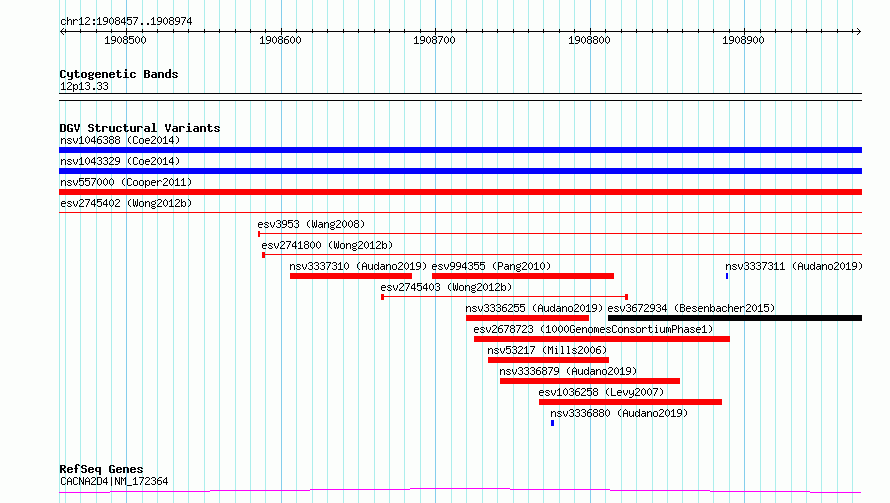Open the esv2741800 (Wong2012b) label
The height and width of the screenshot is (503, 890).
point(327,245)
